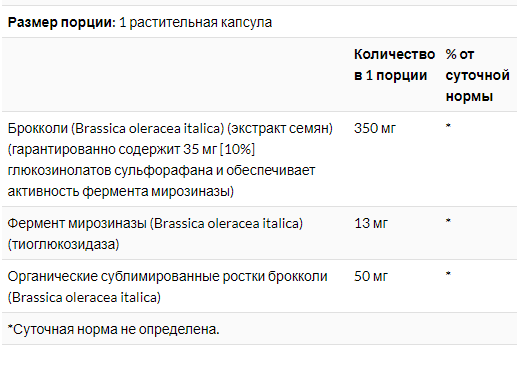Click the '(тиоглюкозидаза)' text

coord(63,244)
